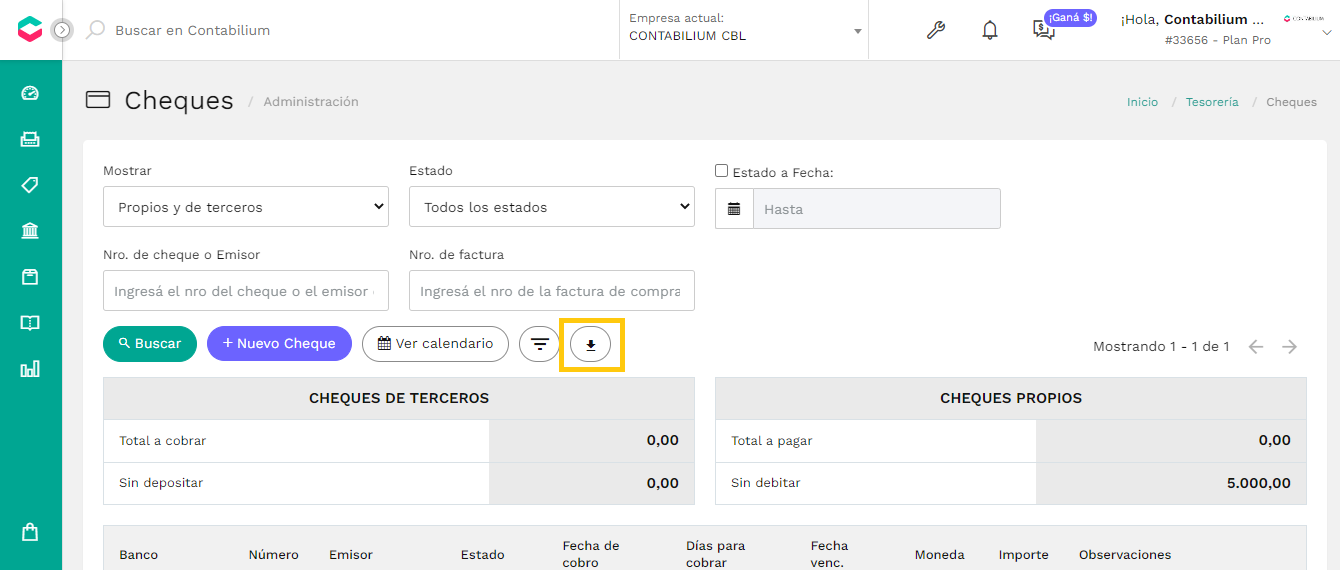Go to the Tesorería breadcrumb link
Image resolution: width=1340 pixels, height=570 pixels.
(1212, 102)
